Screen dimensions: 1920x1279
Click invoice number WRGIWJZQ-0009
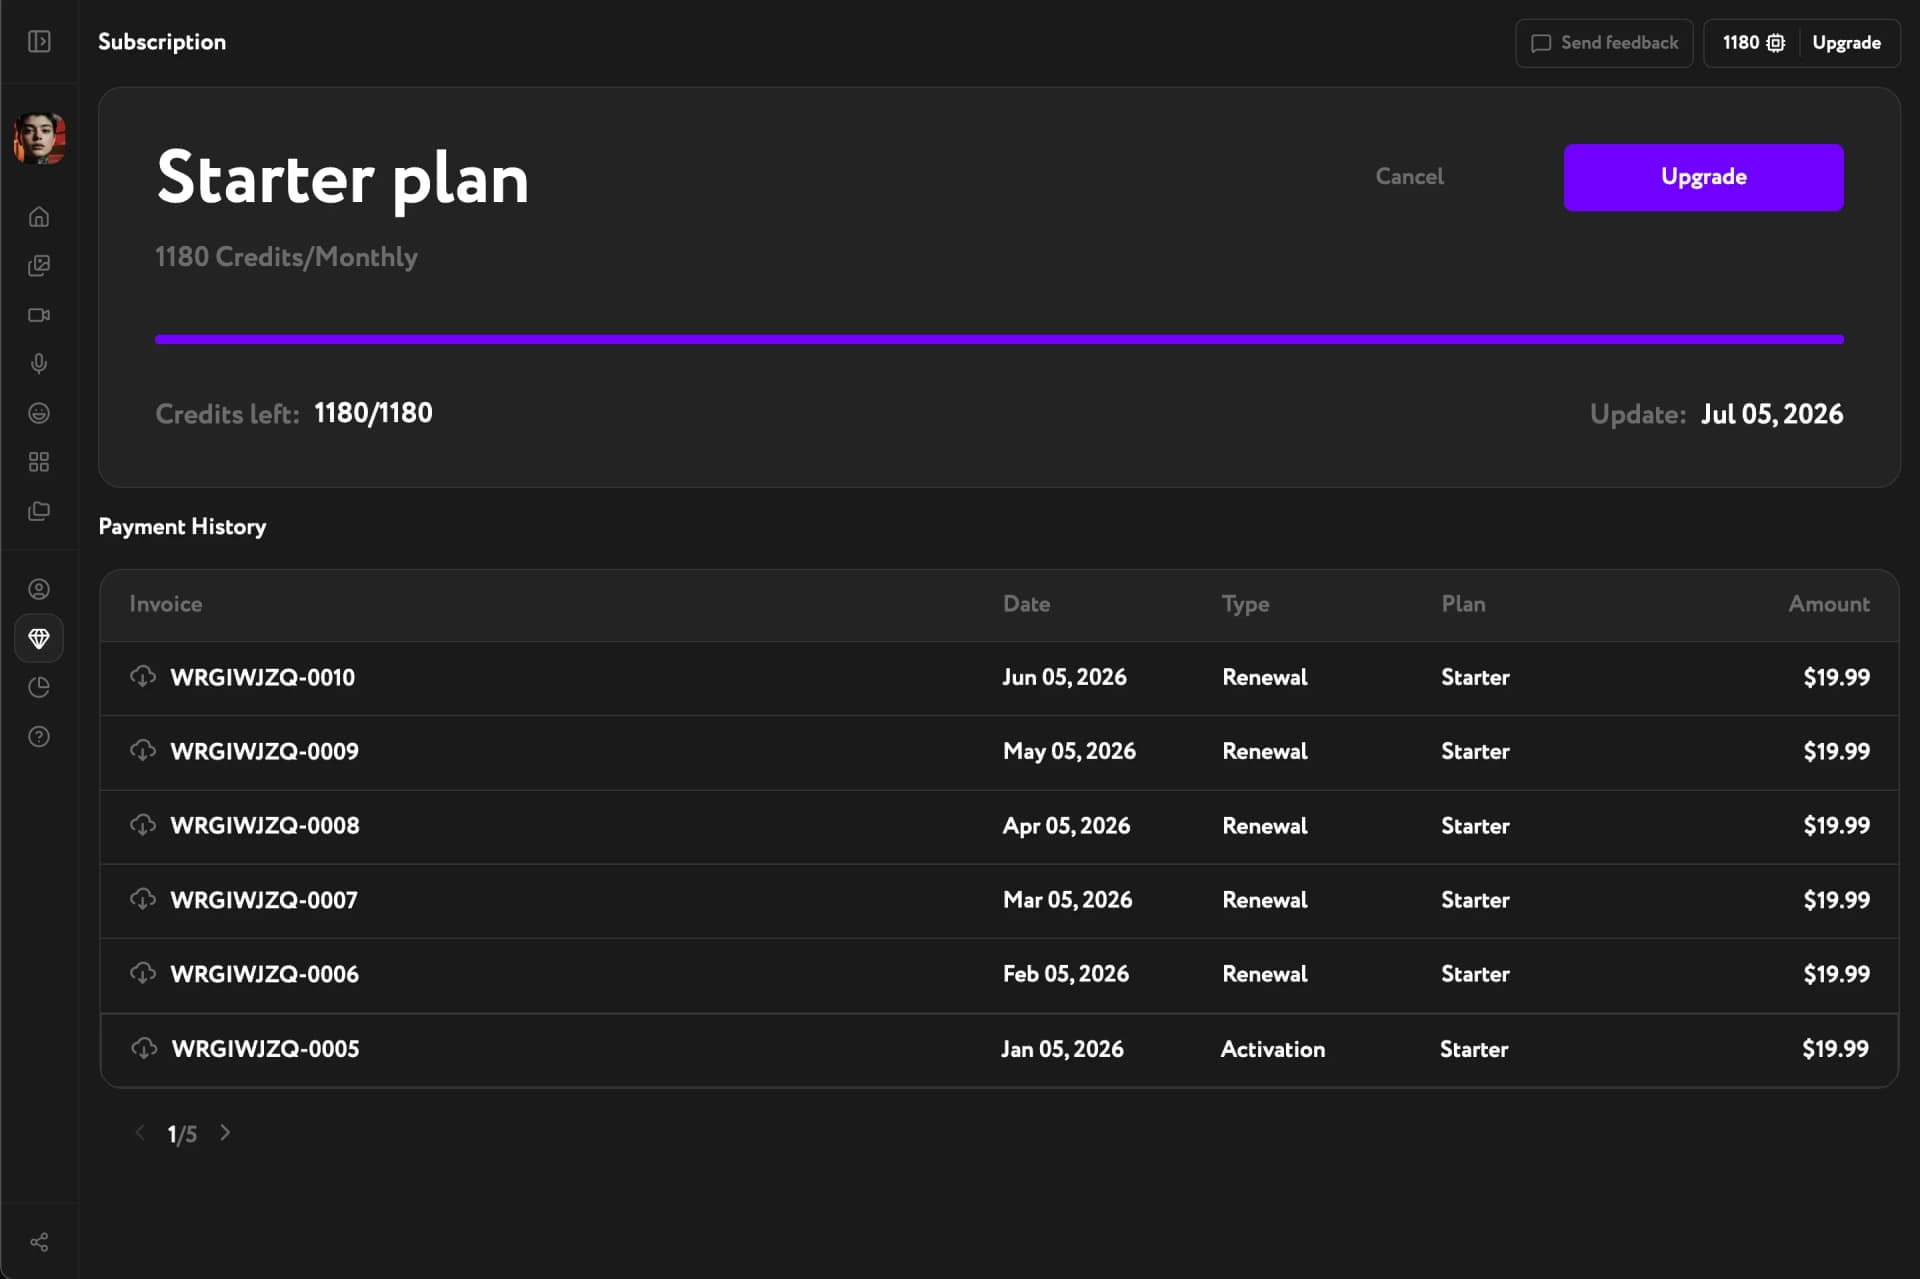click(x=264, y=751)
